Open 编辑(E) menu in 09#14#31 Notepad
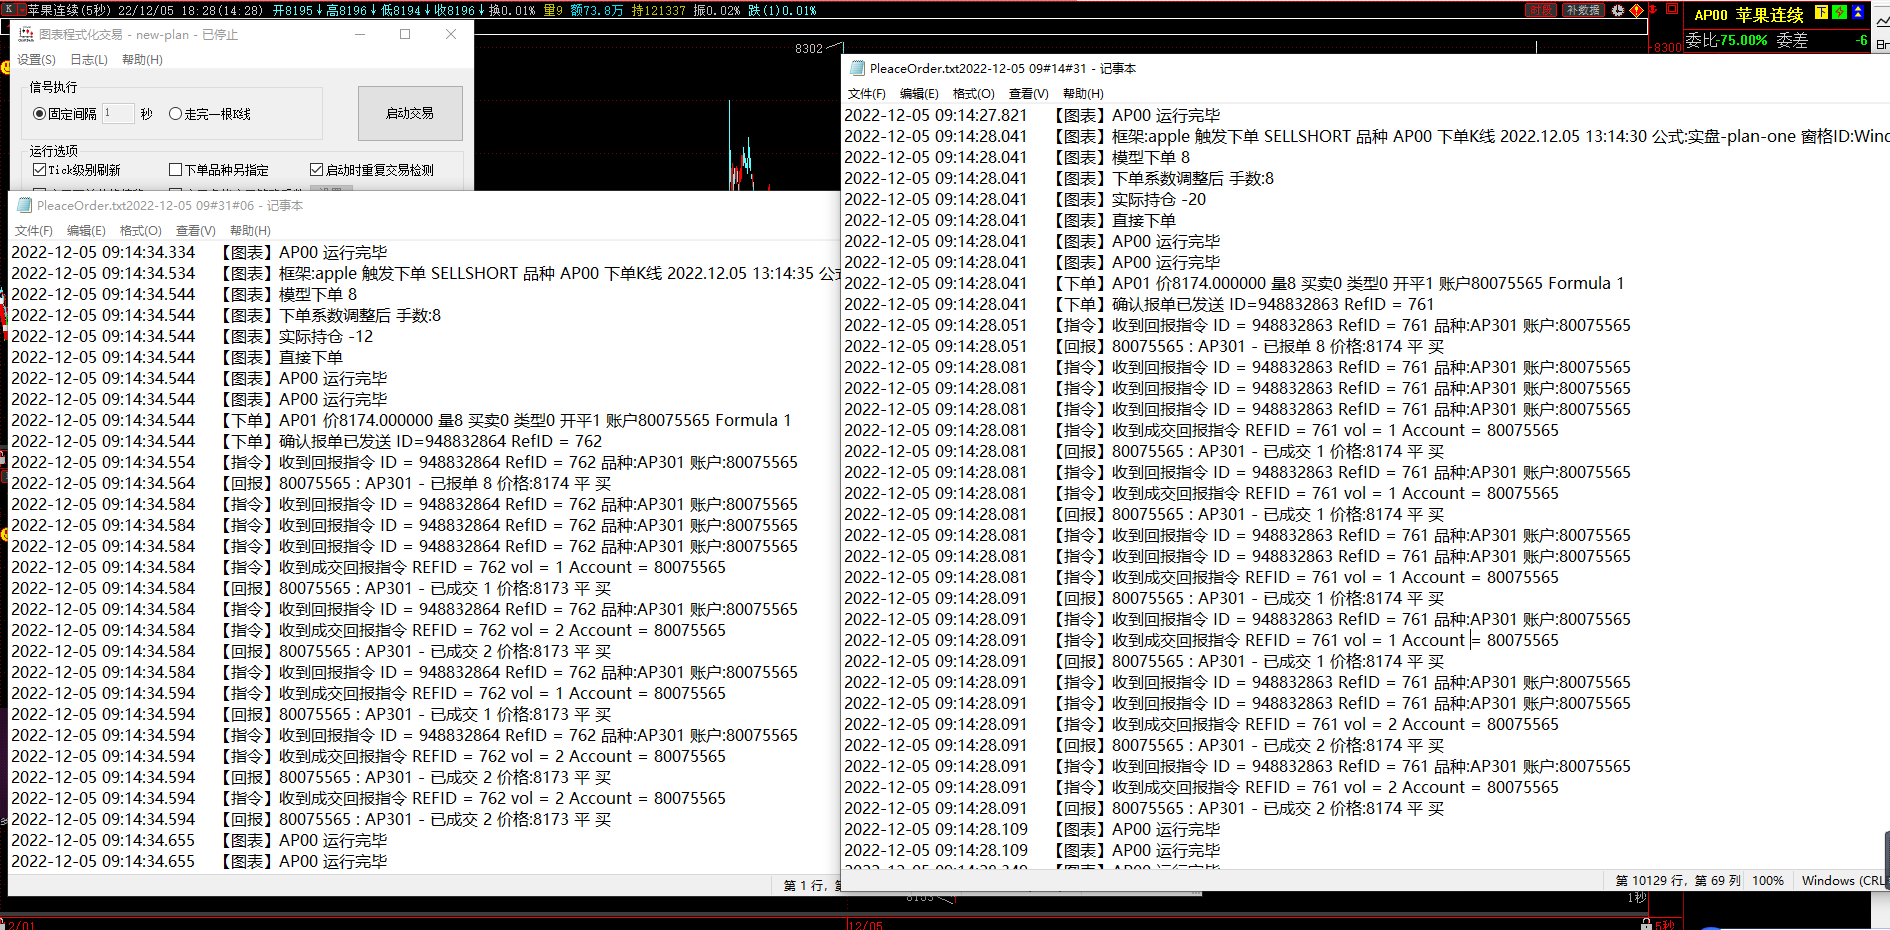The width and height of the screenshot is (1890, 930). pos(919,94)
